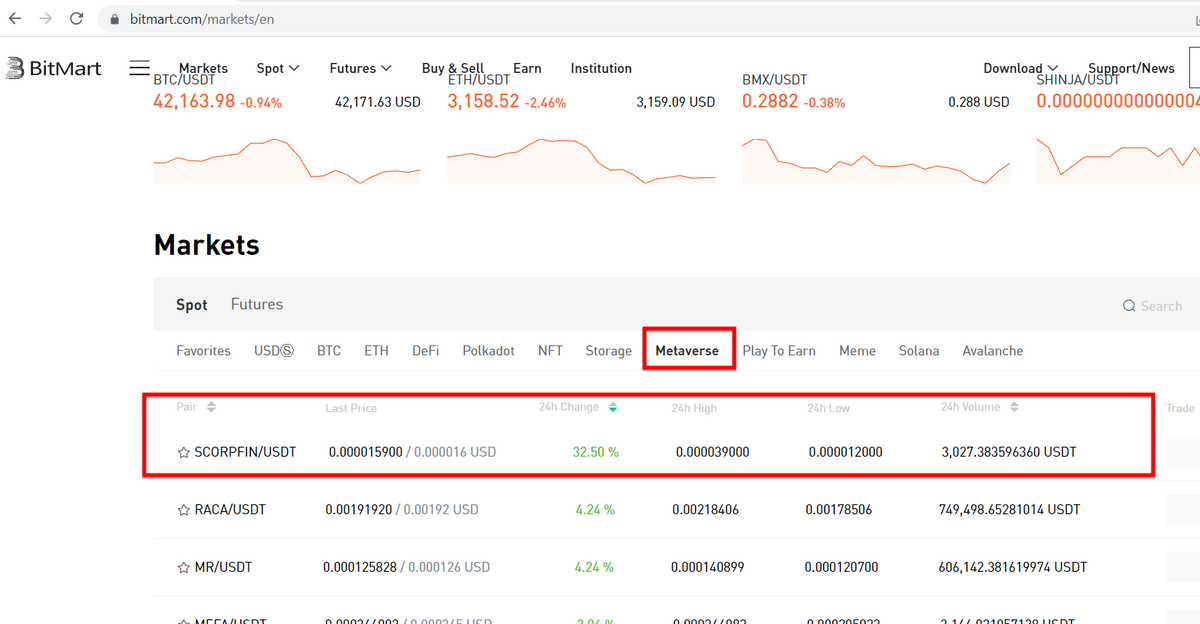Open BMX/USDT ticker chart card
Viewport: 1200px width, 624px height.
[x=876, y=130]
